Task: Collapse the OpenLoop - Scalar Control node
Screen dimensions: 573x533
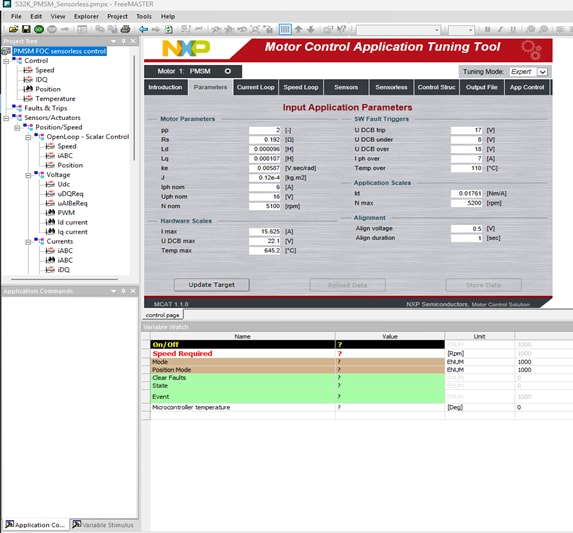Action: tap(28, 137)
